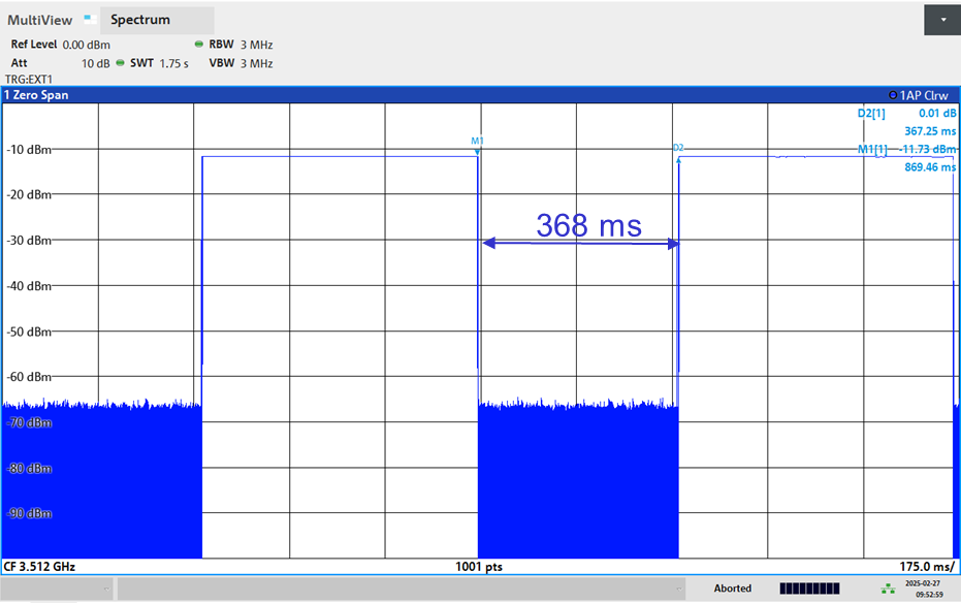Viewport: 964px width, 603px height.
Task: Click the M1 marker on trace
Action: click(x=477, y=142)
